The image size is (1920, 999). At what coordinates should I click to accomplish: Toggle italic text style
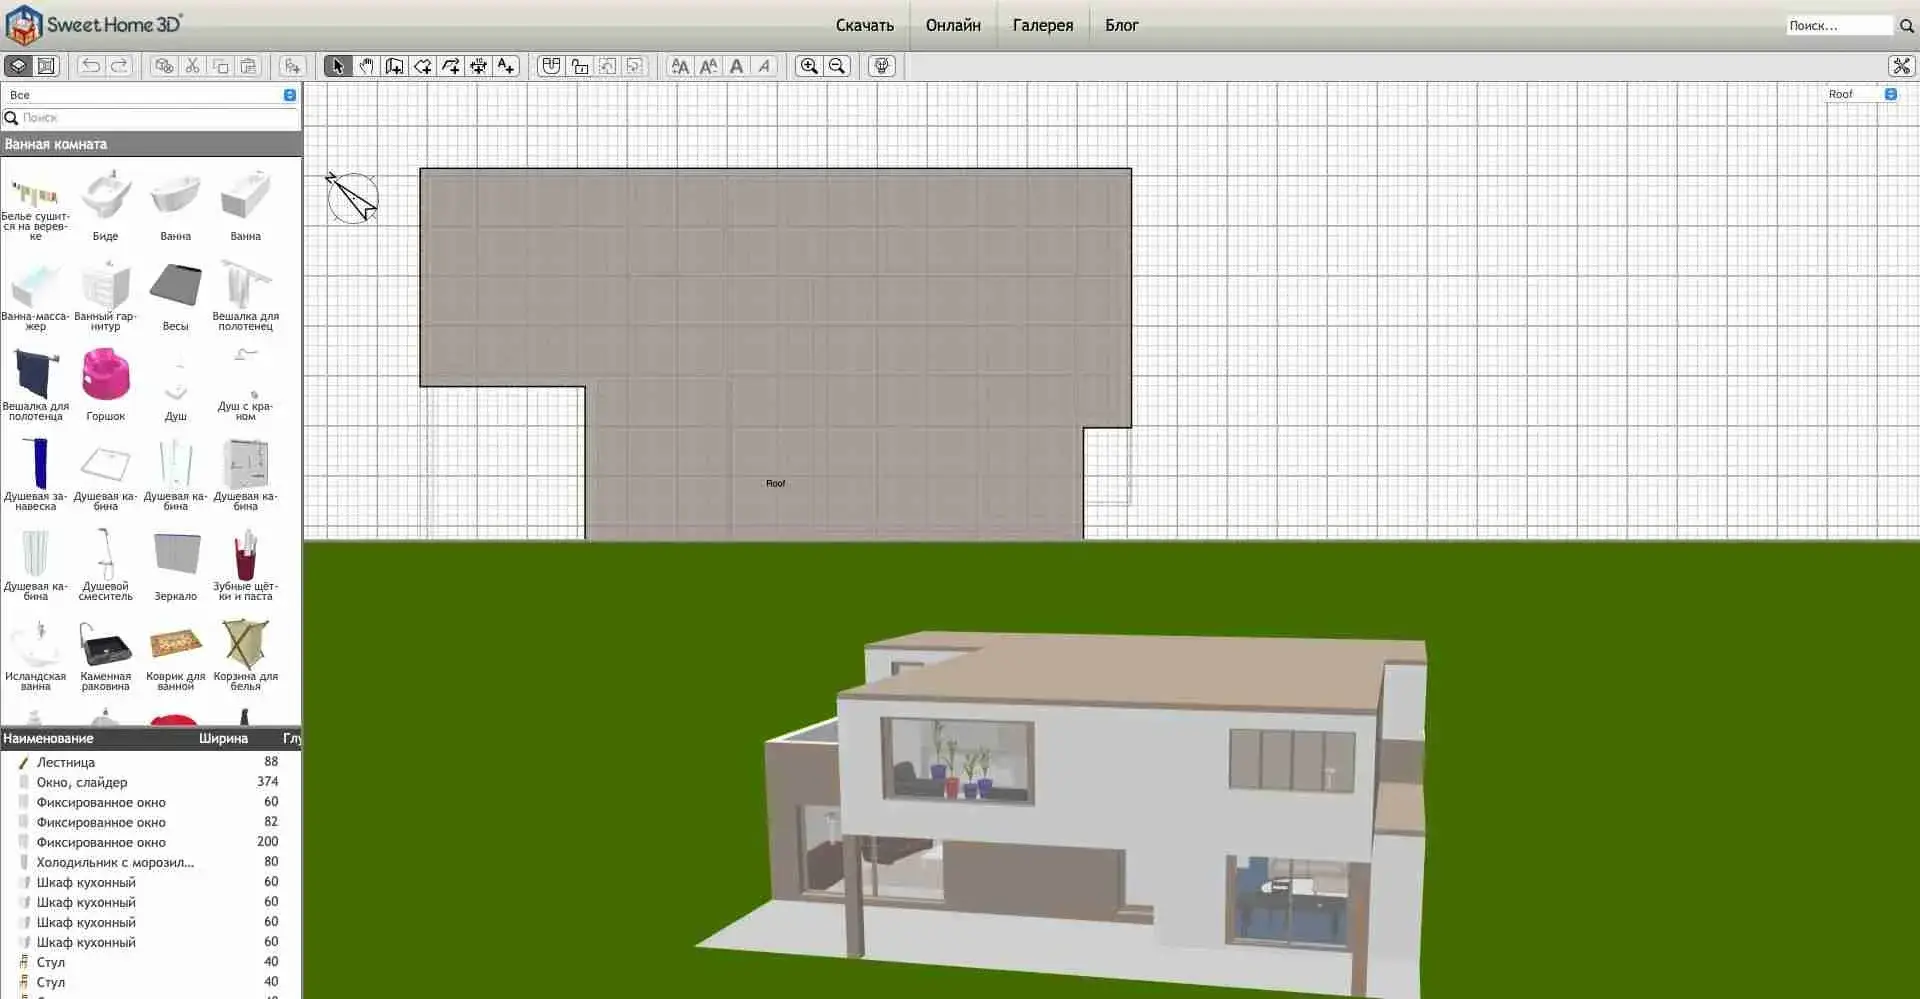(x=764, y=66)
